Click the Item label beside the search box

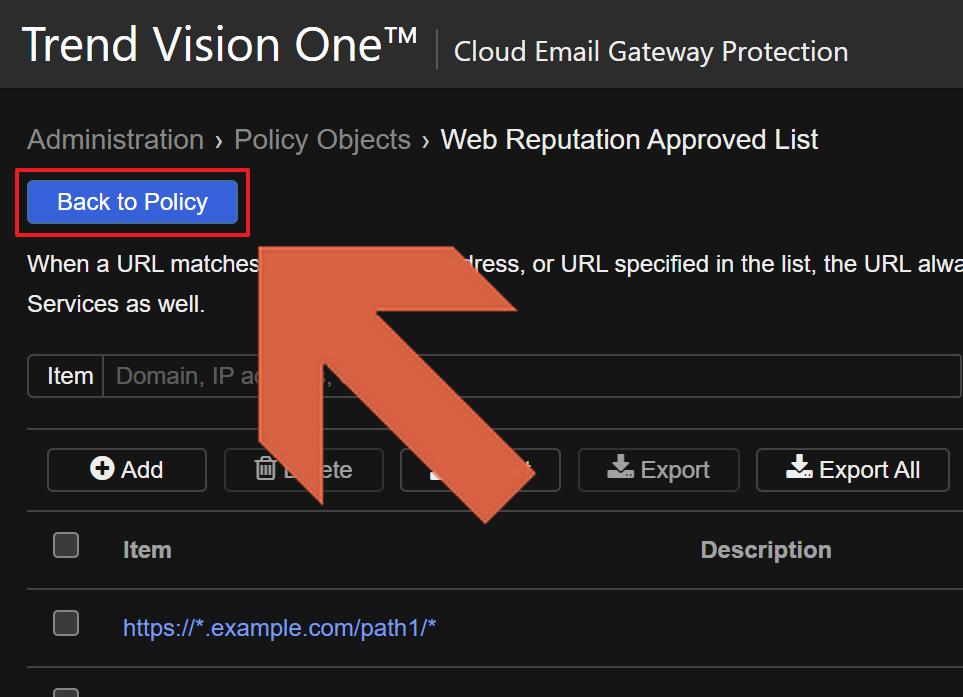point(70,376)
